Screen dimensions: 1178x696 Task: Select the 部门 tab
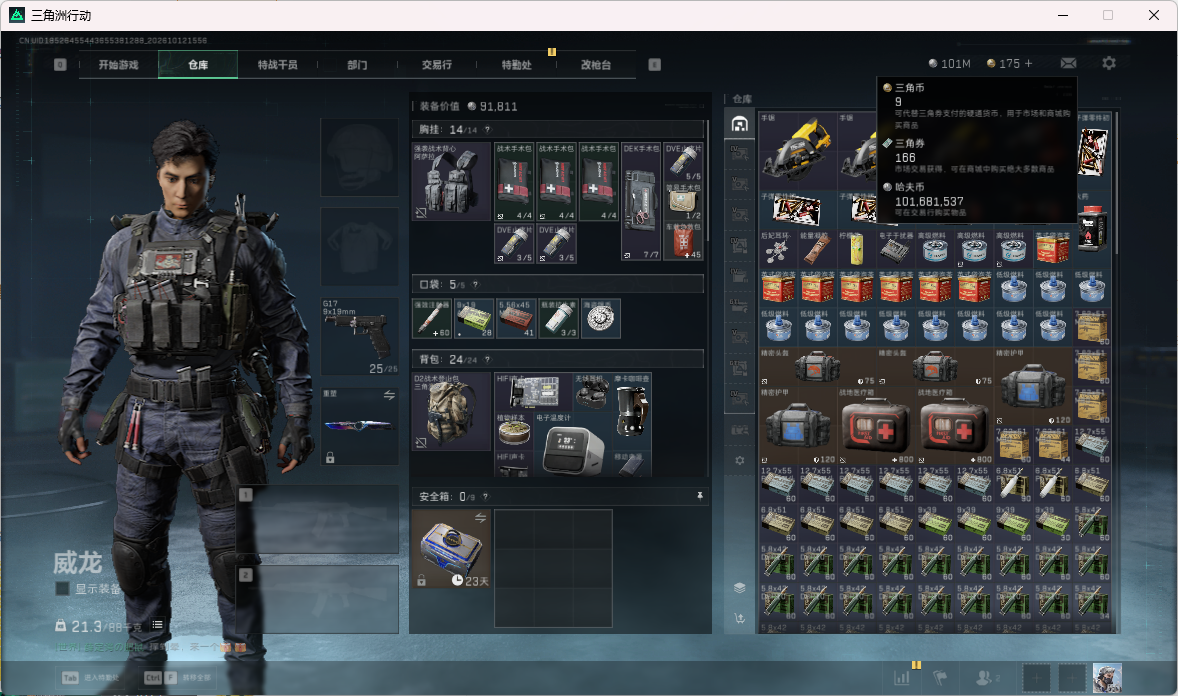pyautogui.click(x=357, y=65)
